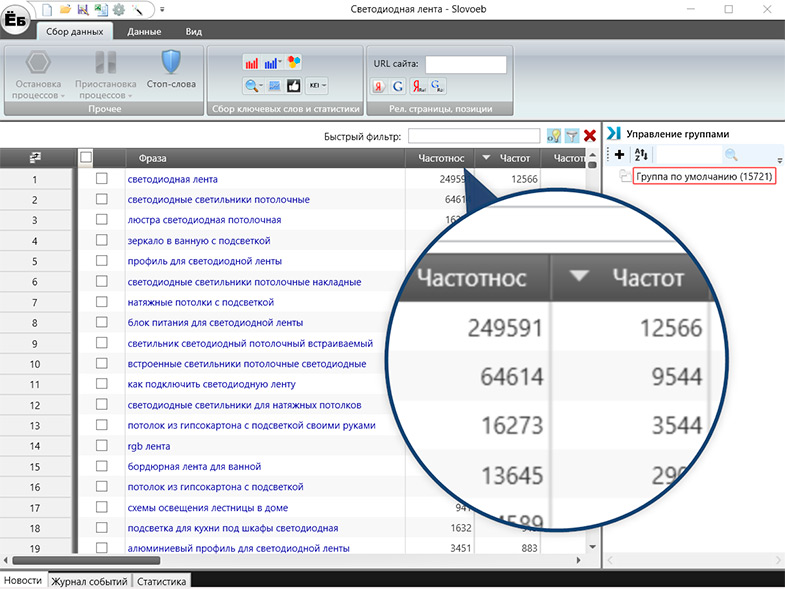Image resolution: width=785 pixels, height=589 pixels.
Task: Clear the filter with red X icon
Action: pos(590,135)
